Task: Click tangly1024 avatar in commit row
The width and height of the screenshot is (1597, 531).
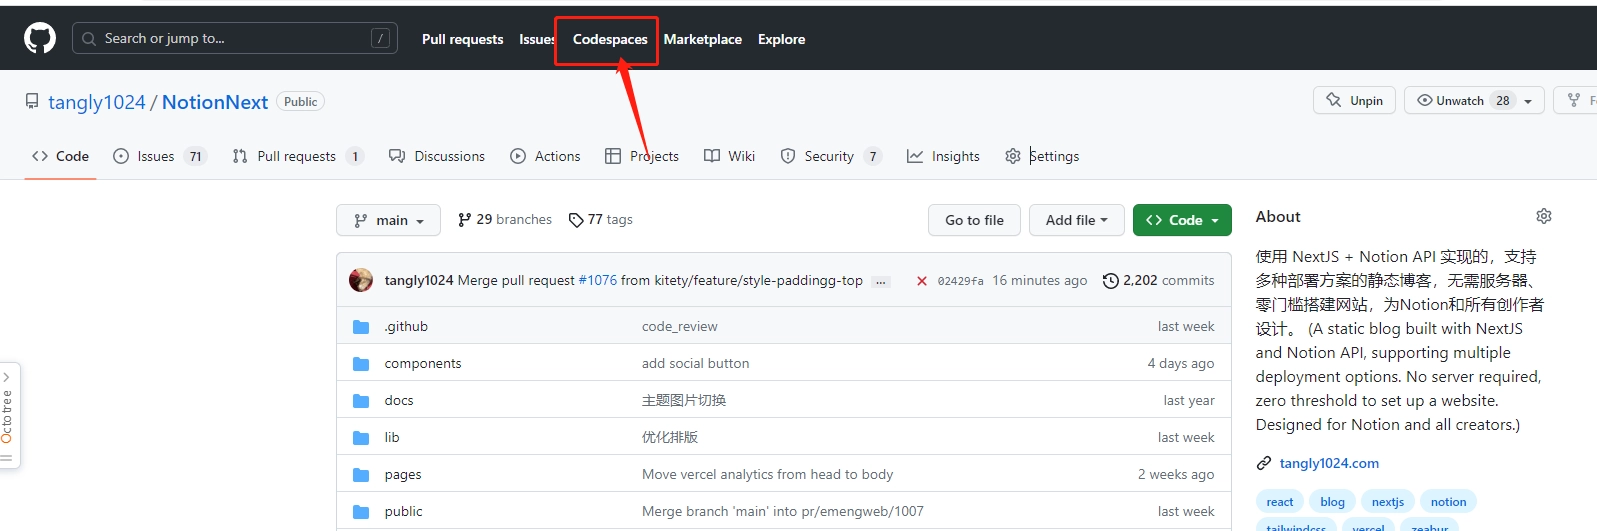Action: tap(361, 280)
